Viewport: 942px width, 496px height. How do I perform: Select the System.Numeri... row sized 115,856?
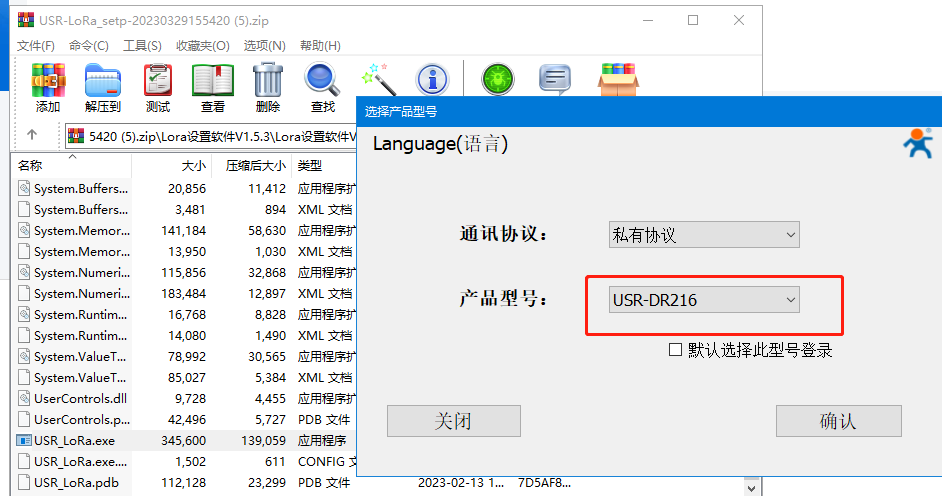pos(184,272)
